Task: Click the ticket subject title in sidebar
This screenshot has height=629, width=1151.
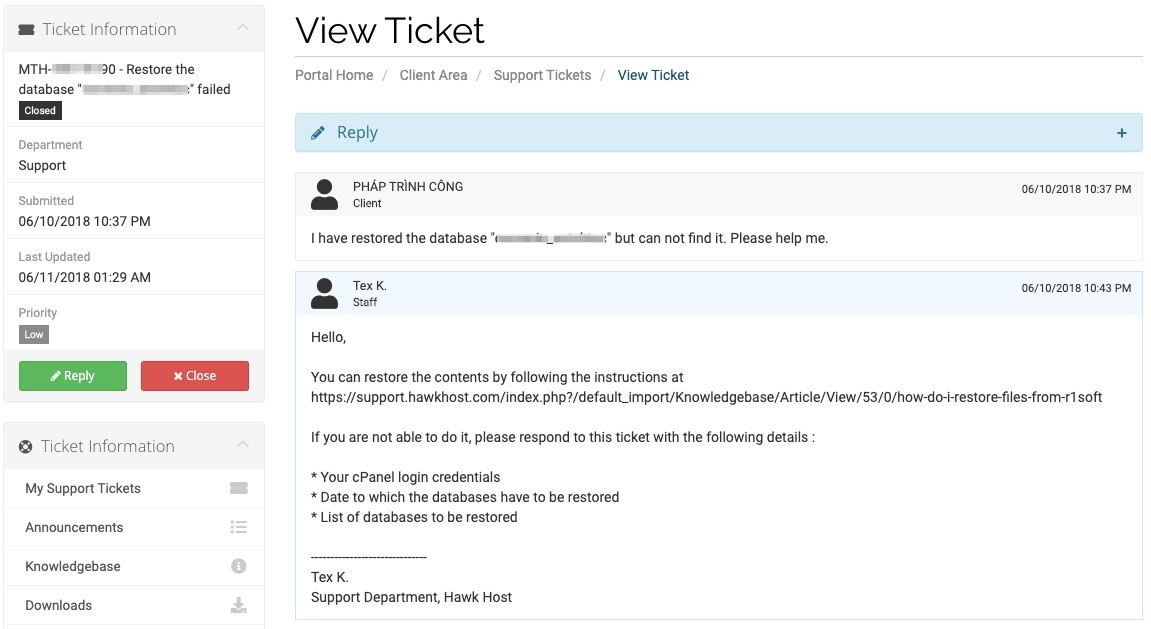Action: point(125,79)
